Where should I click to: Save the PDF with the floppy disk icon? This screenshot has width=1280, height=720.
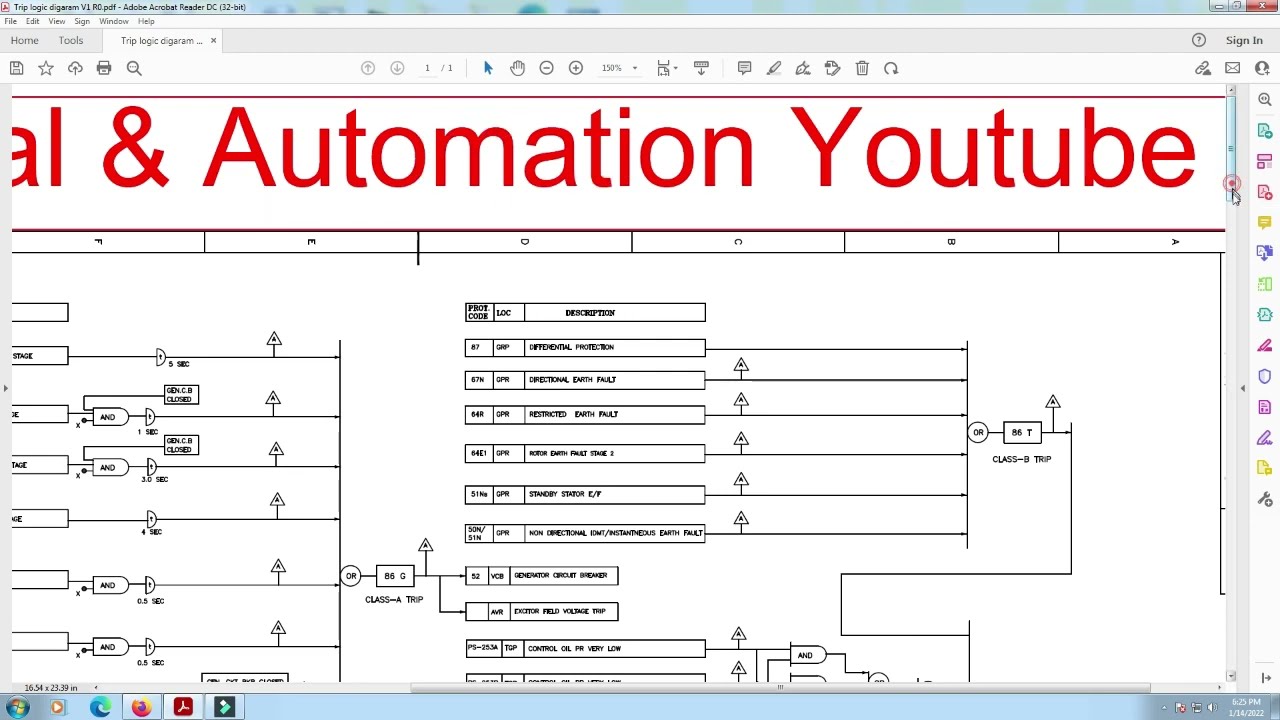(x=16, y=68)
